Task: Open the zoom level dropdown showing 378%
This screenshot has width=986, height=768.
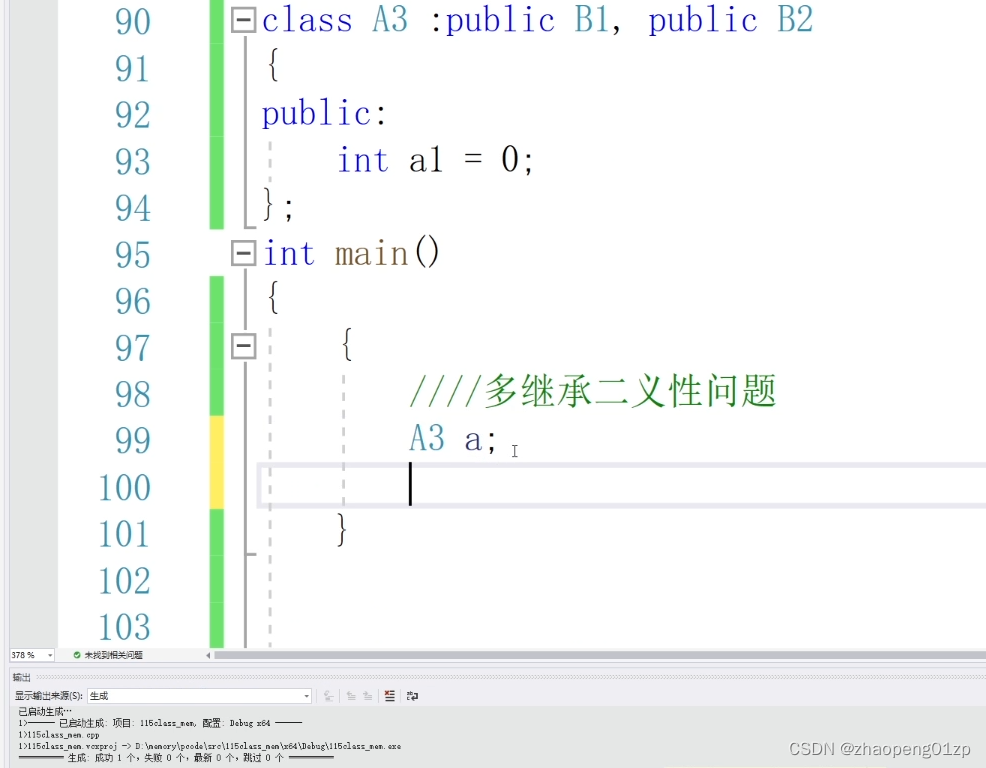Action: 30,654
